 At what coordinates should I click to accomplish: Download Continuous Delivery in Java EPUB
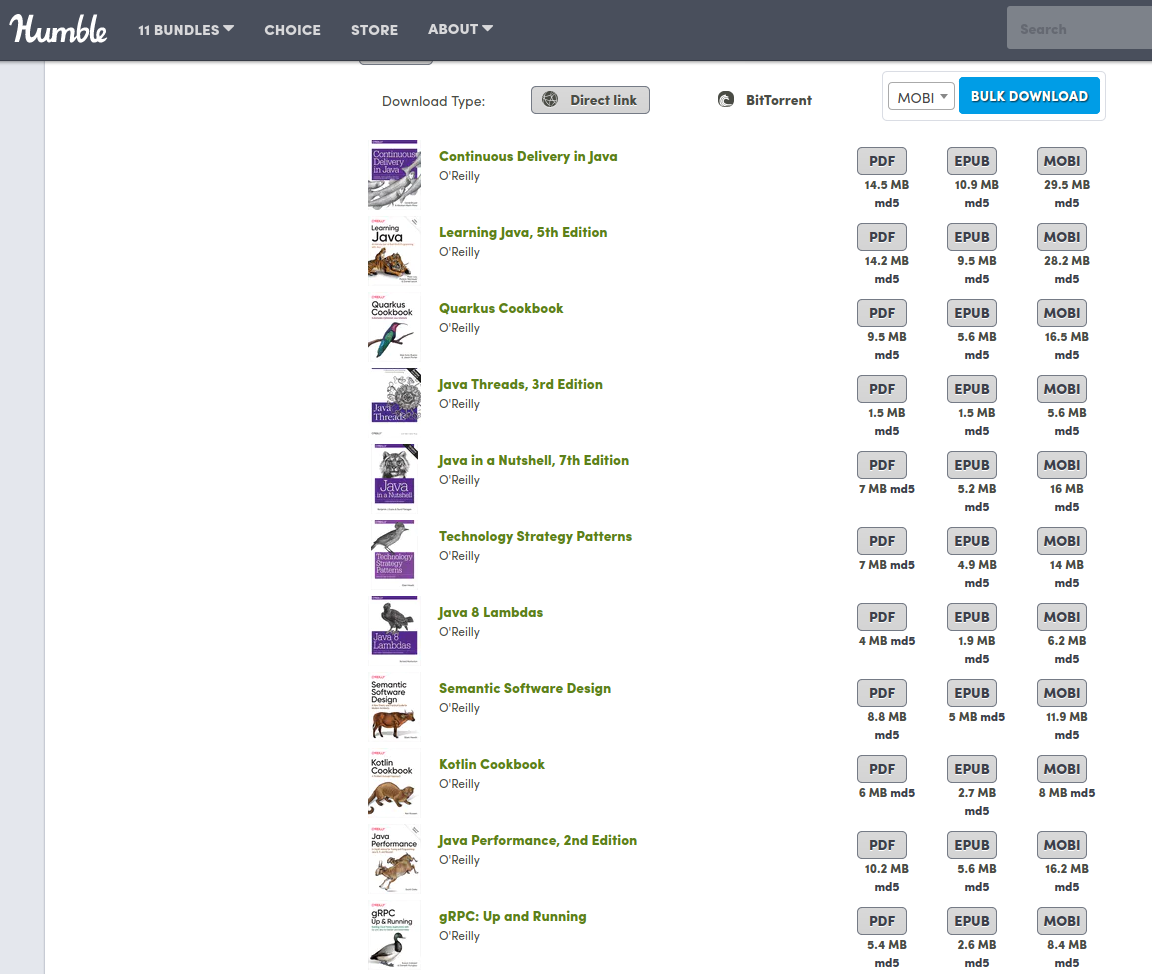click(x=971, y=161)
